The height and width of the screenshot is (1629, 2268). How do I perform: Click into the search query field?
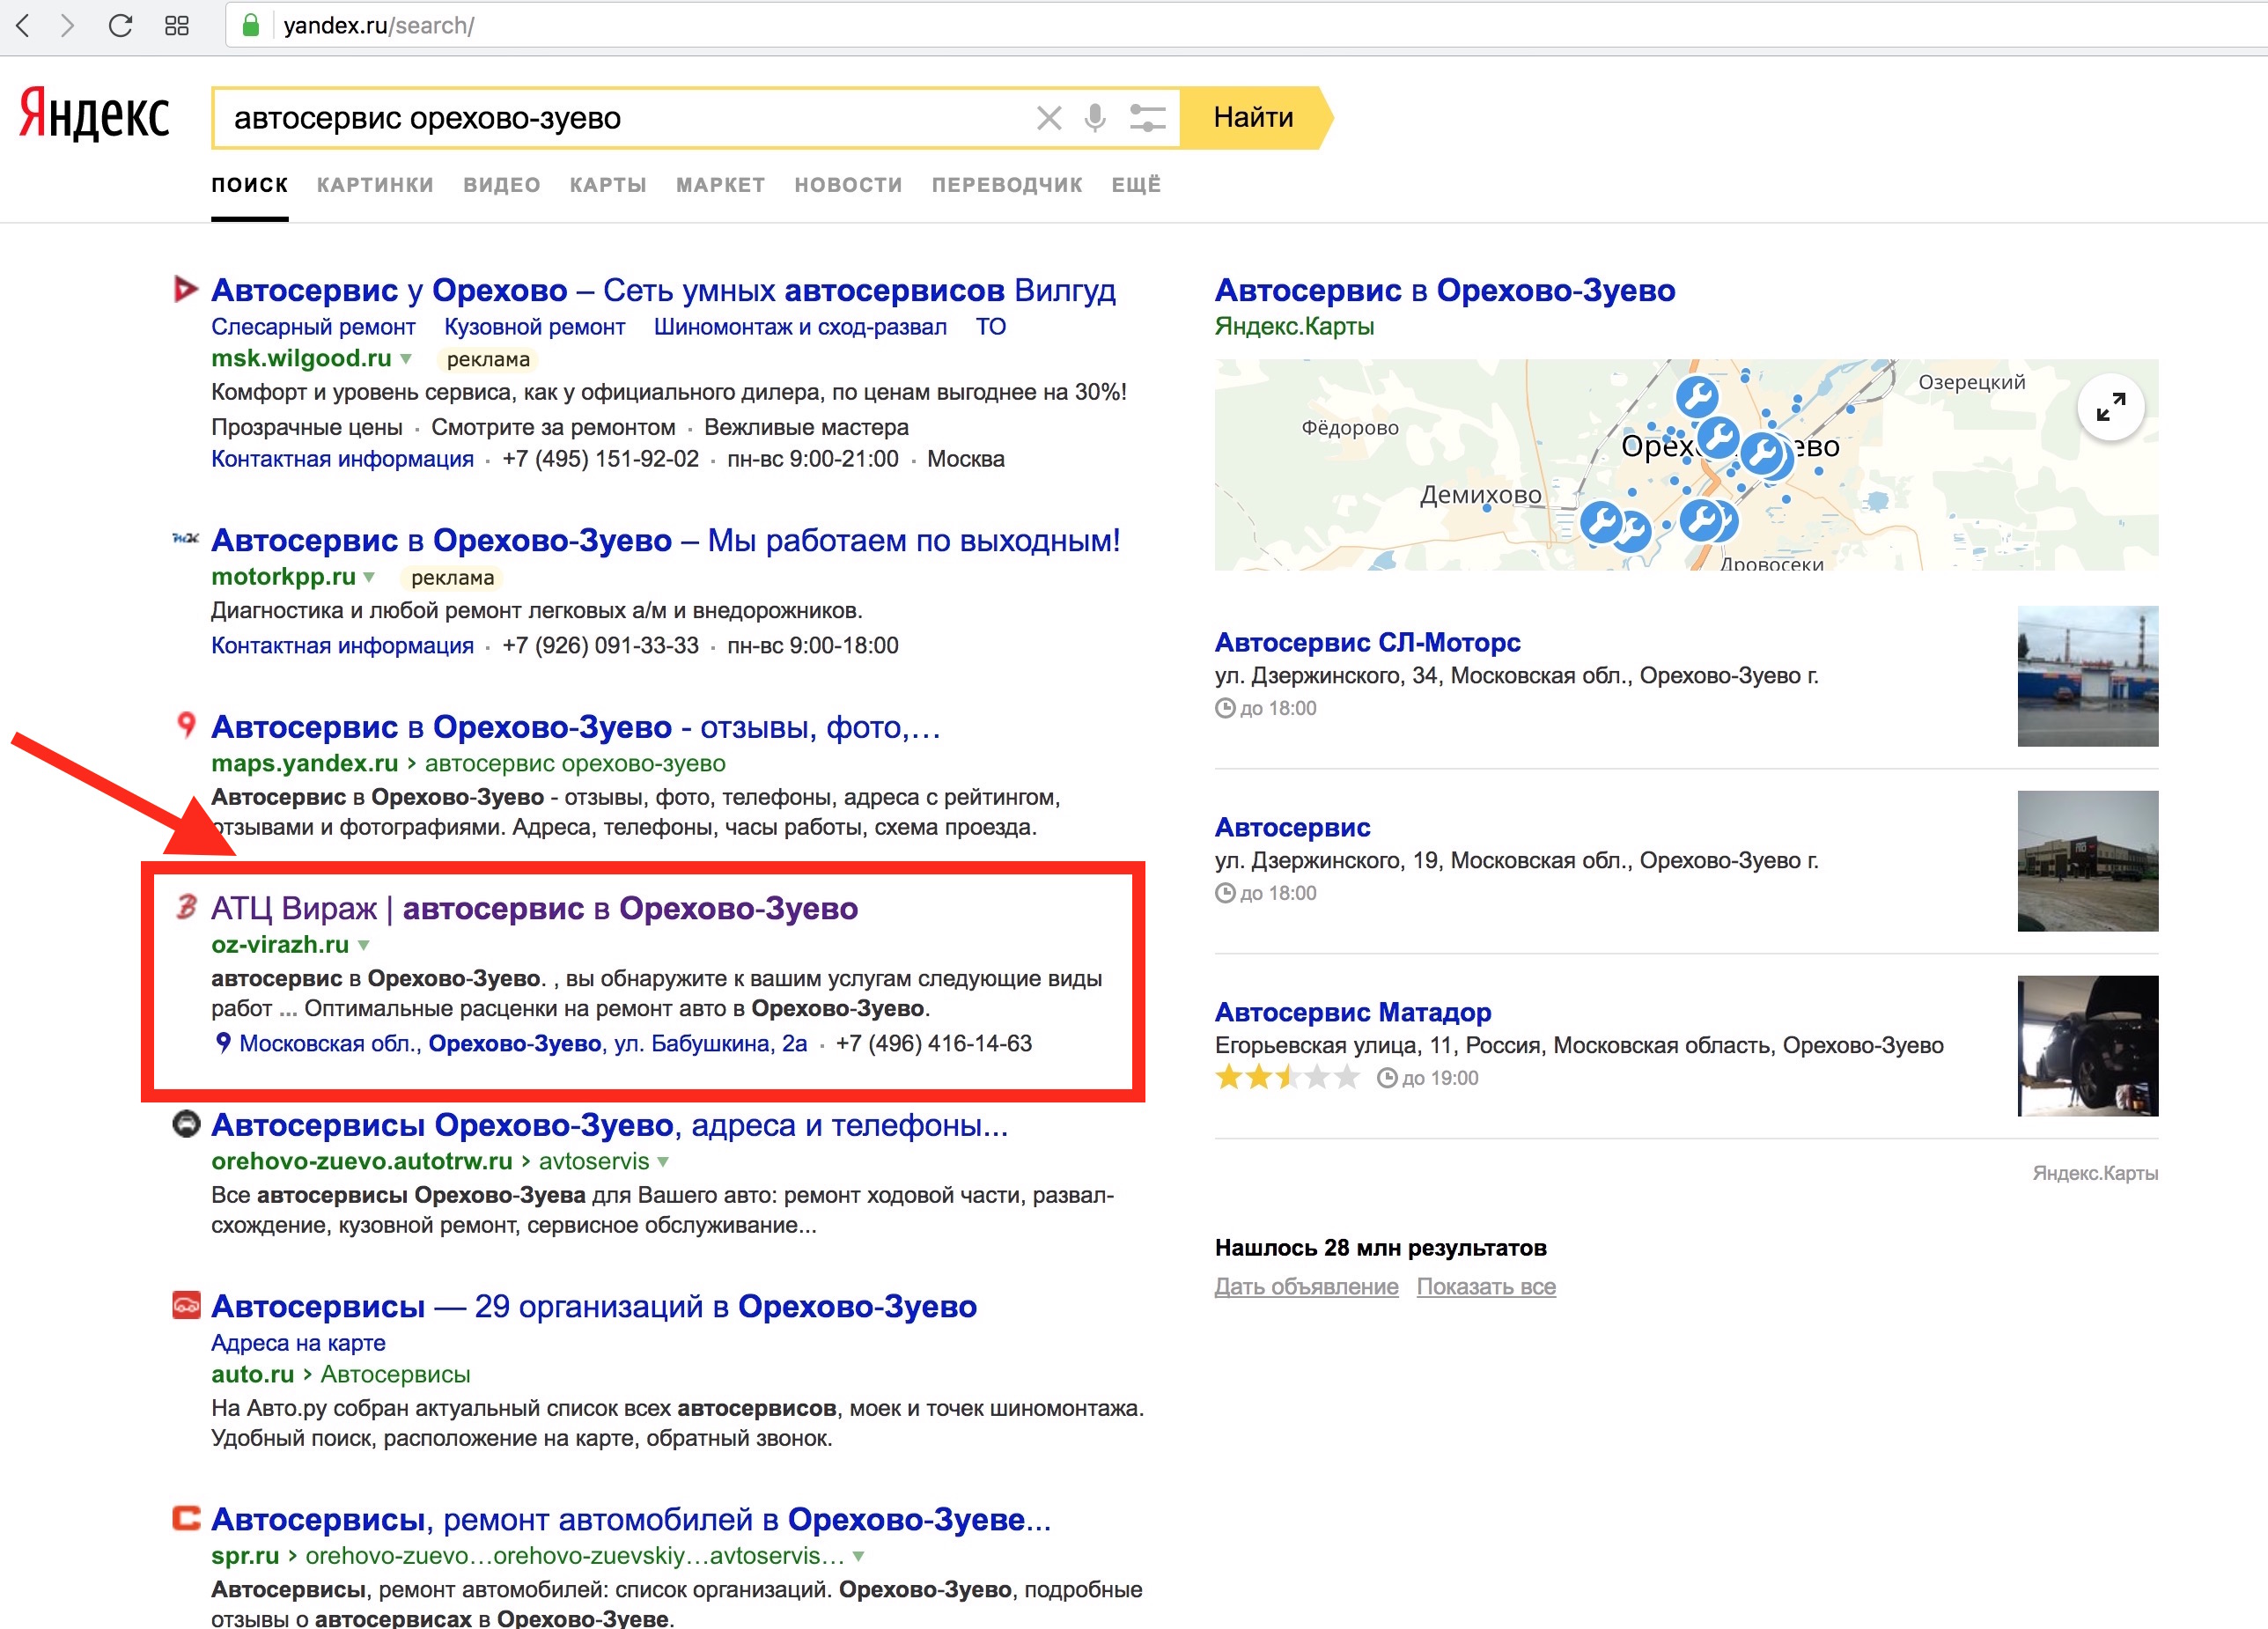(x=620, y=118)
